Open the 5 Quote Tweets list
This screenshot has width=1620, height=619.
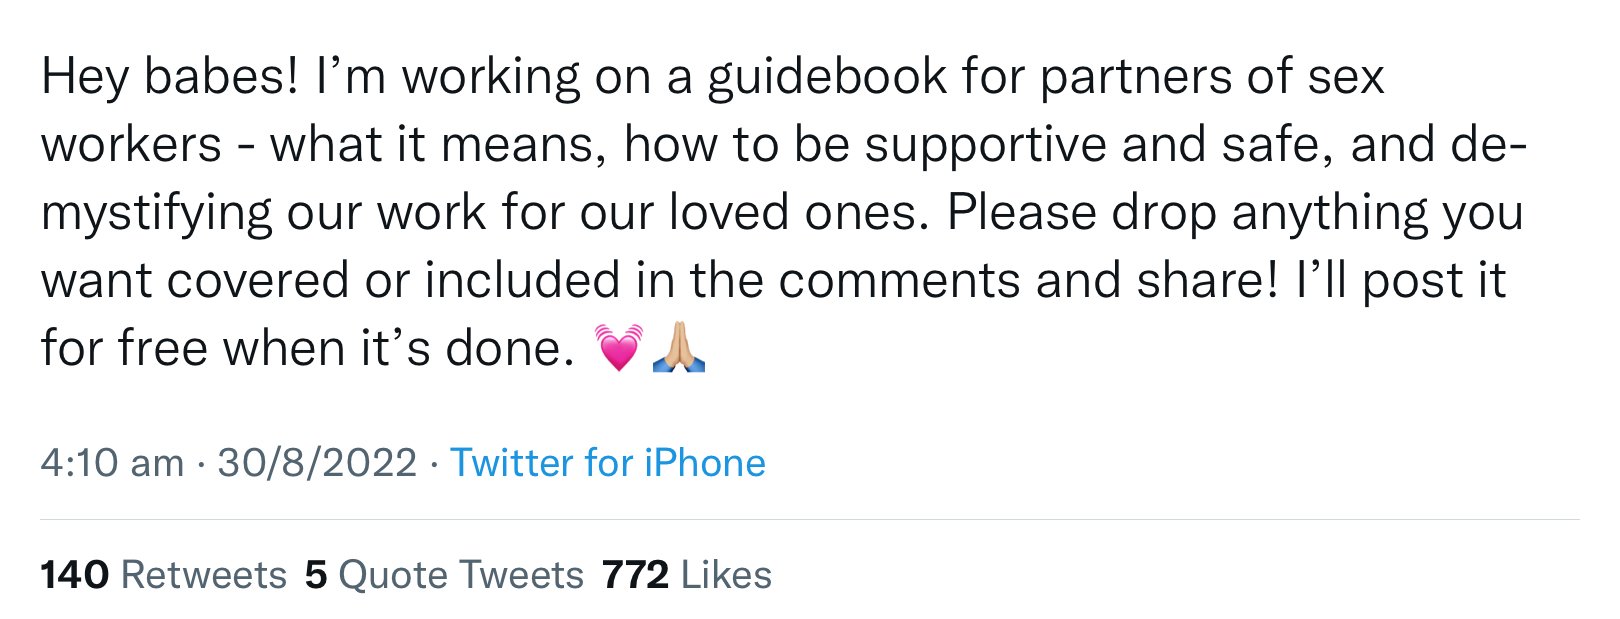[x=444, y=575]
